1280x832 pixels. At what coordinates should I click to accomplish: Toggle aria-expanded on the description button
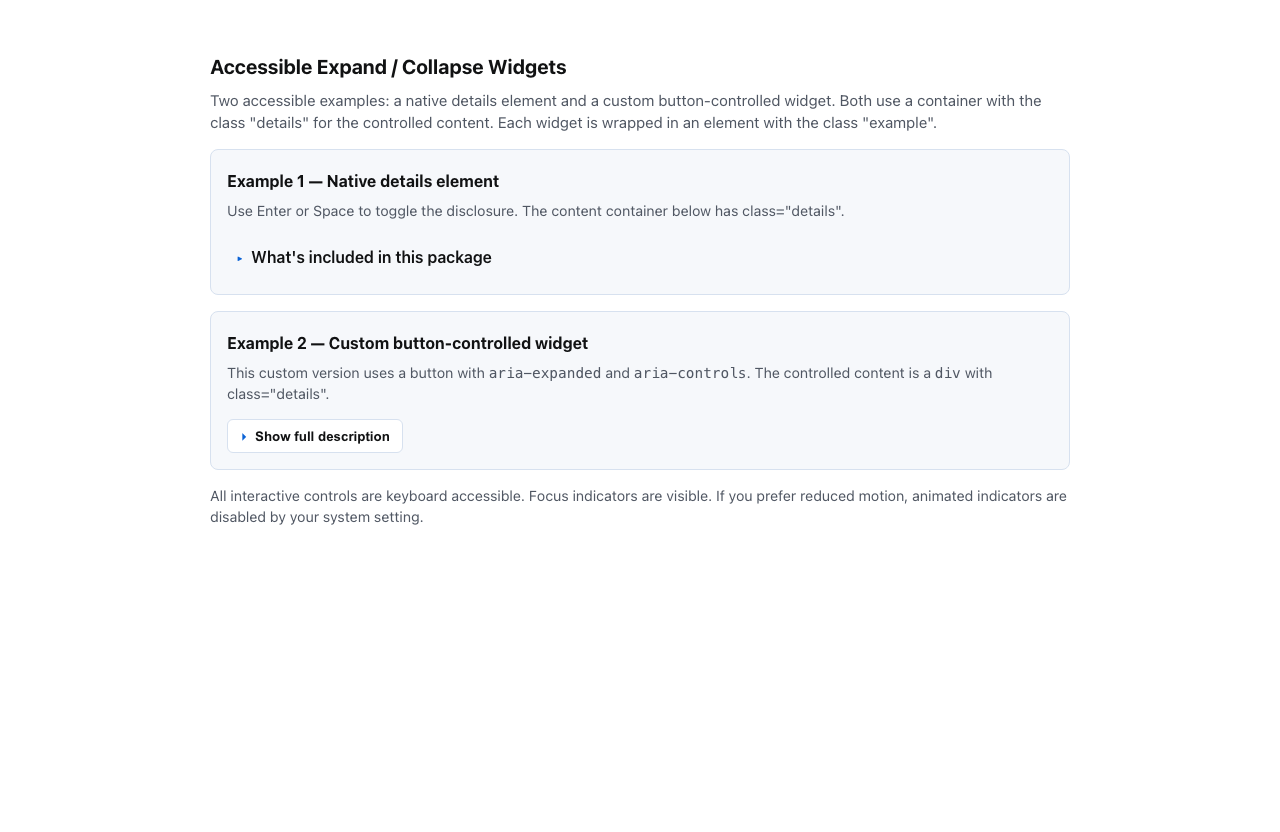pos(315,436)
